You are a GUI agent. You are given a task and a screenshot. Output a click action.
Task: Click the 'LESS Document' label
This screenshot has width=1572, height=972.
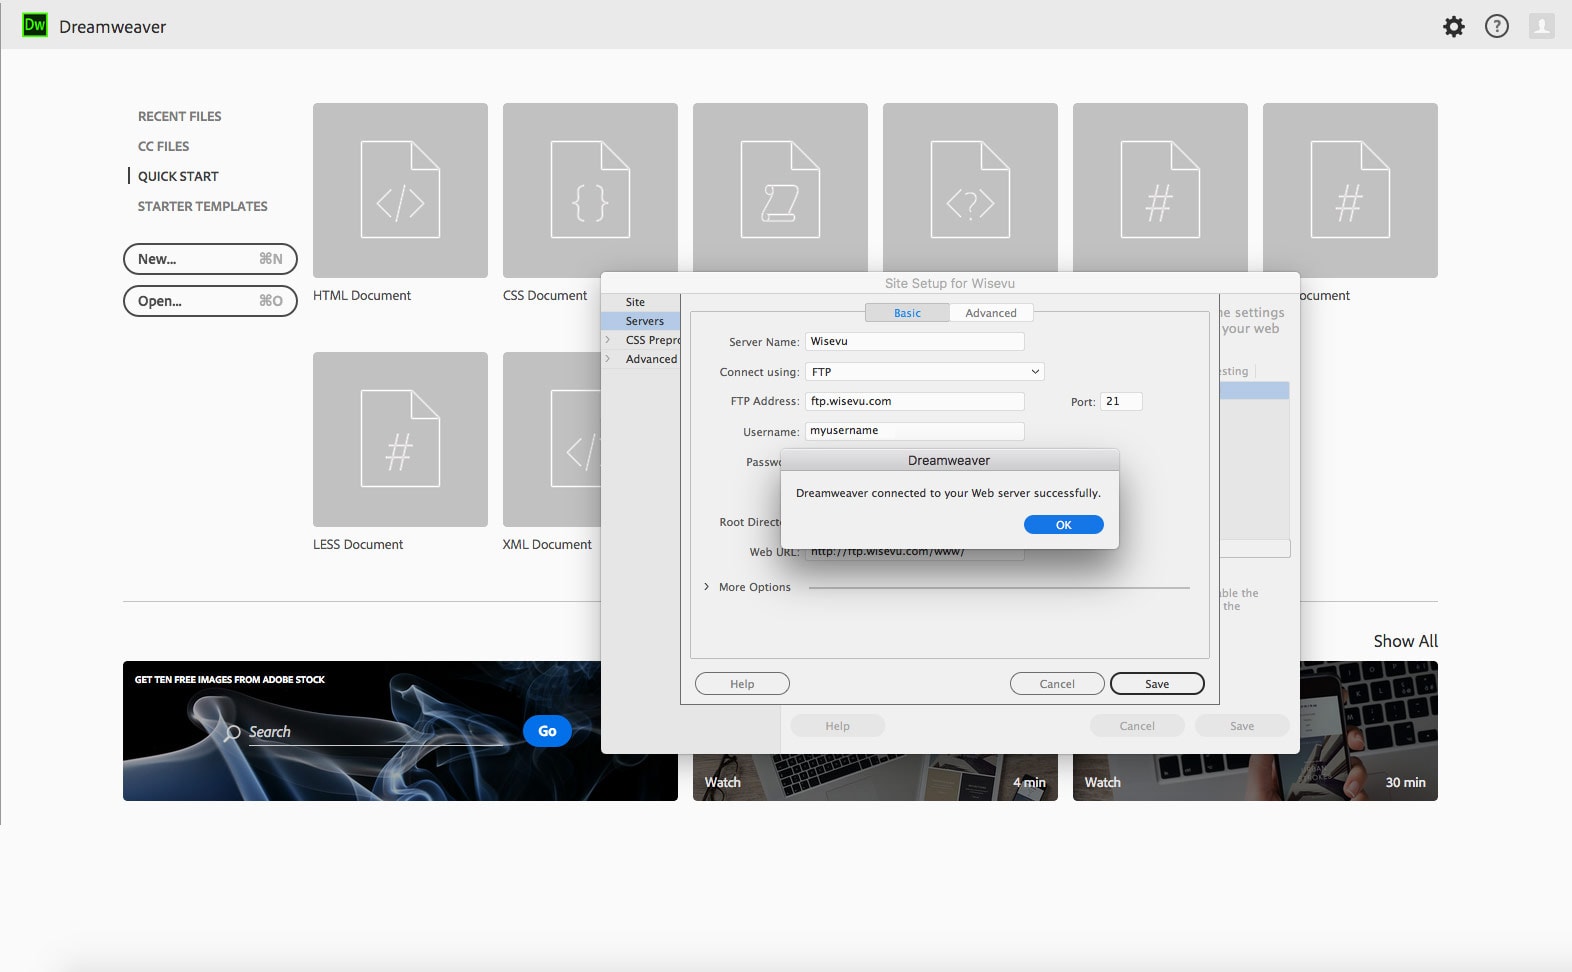tap(358, 545)
